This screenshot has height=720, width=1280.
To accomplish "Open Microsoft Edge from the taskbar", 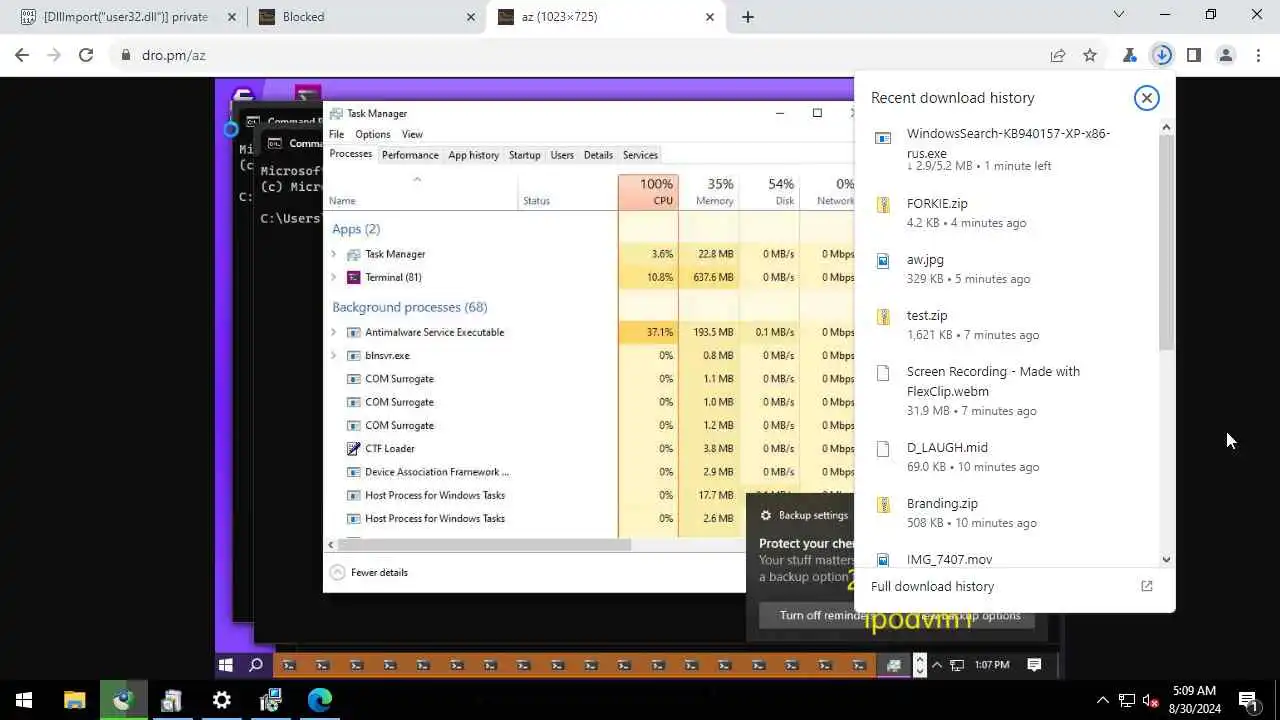I will [319, 700].
